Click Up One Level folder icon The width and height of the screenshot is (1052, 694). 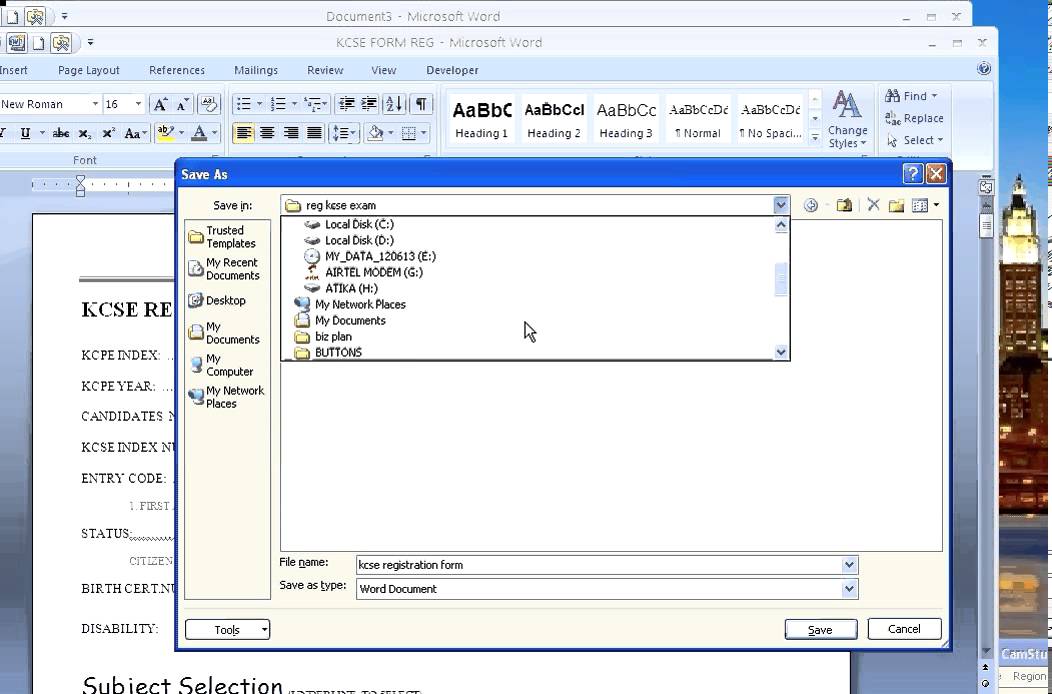tap(844, 205)
